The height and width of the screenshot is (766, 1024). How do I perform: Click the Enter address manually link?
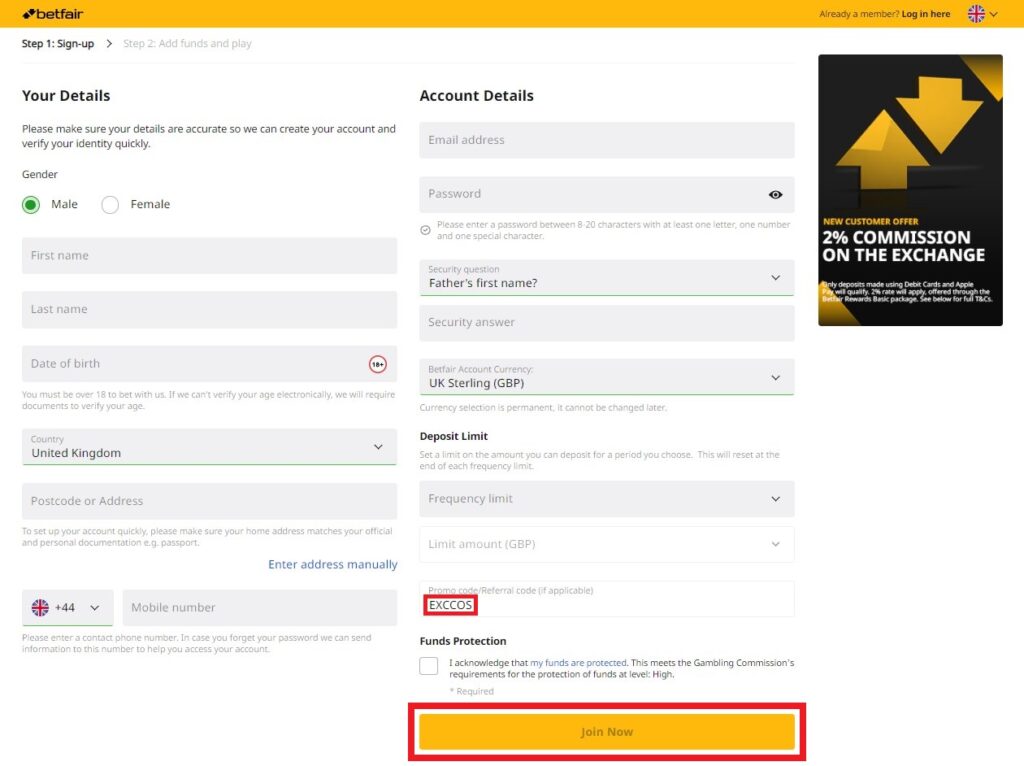(333, 564)
